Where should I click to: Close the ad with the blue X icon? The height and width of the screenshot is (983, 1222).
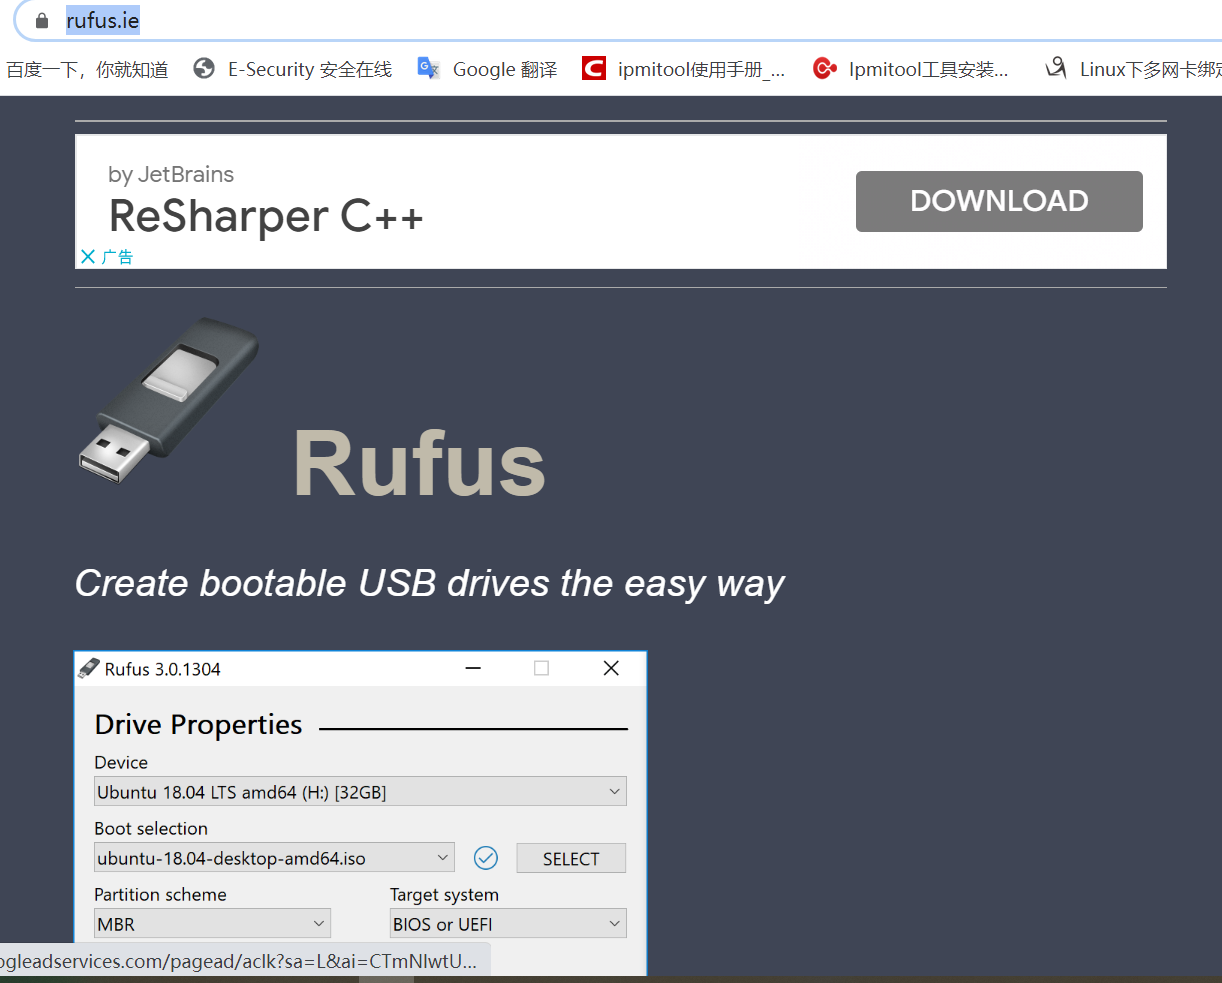tap(88, 257)
